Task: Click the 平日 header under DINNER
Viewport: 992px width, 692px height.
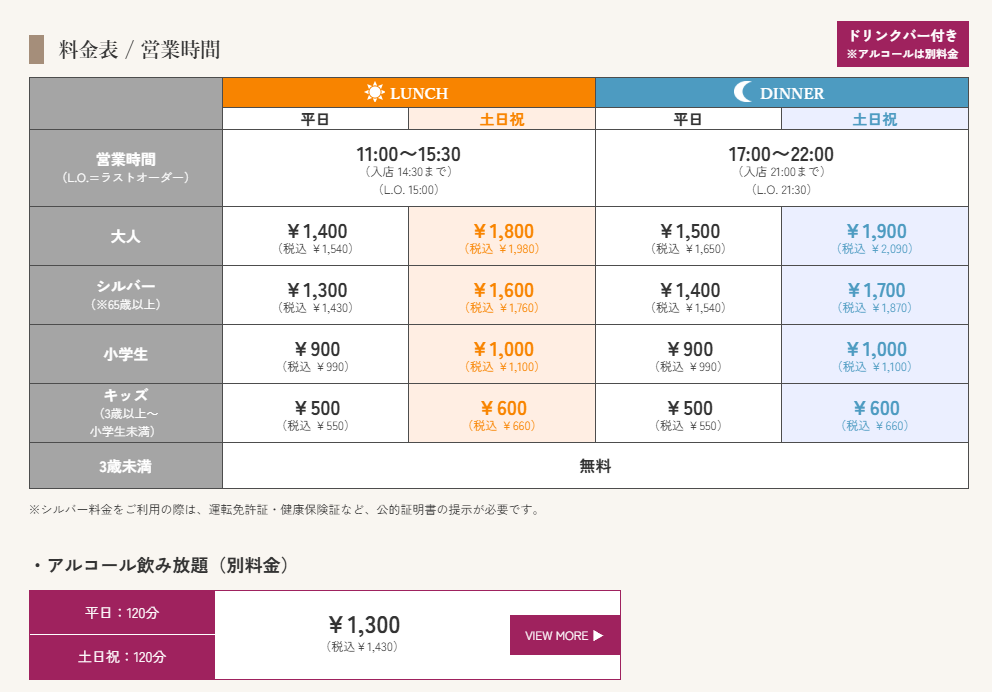Action: tap(688, 119)
